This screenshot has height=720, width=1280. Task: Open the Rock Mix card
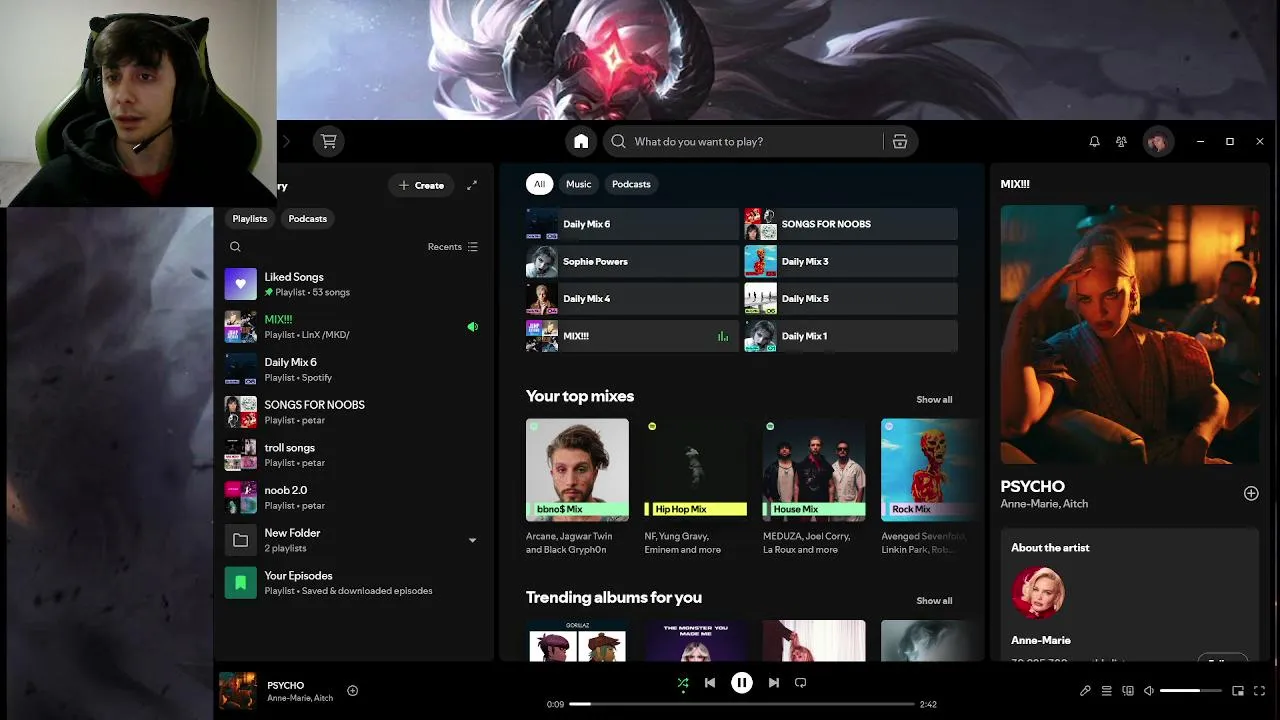930,487
